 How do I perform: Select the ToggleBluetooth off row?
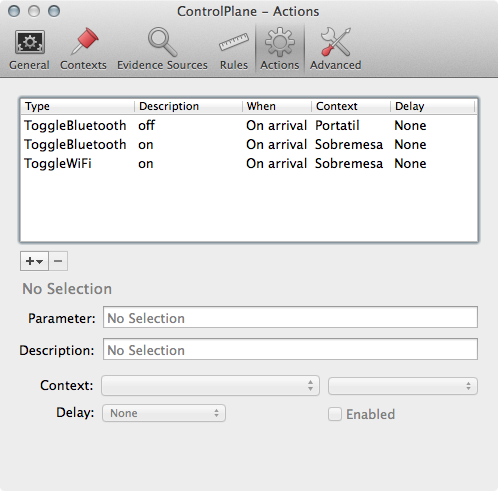tap(249, 126)
